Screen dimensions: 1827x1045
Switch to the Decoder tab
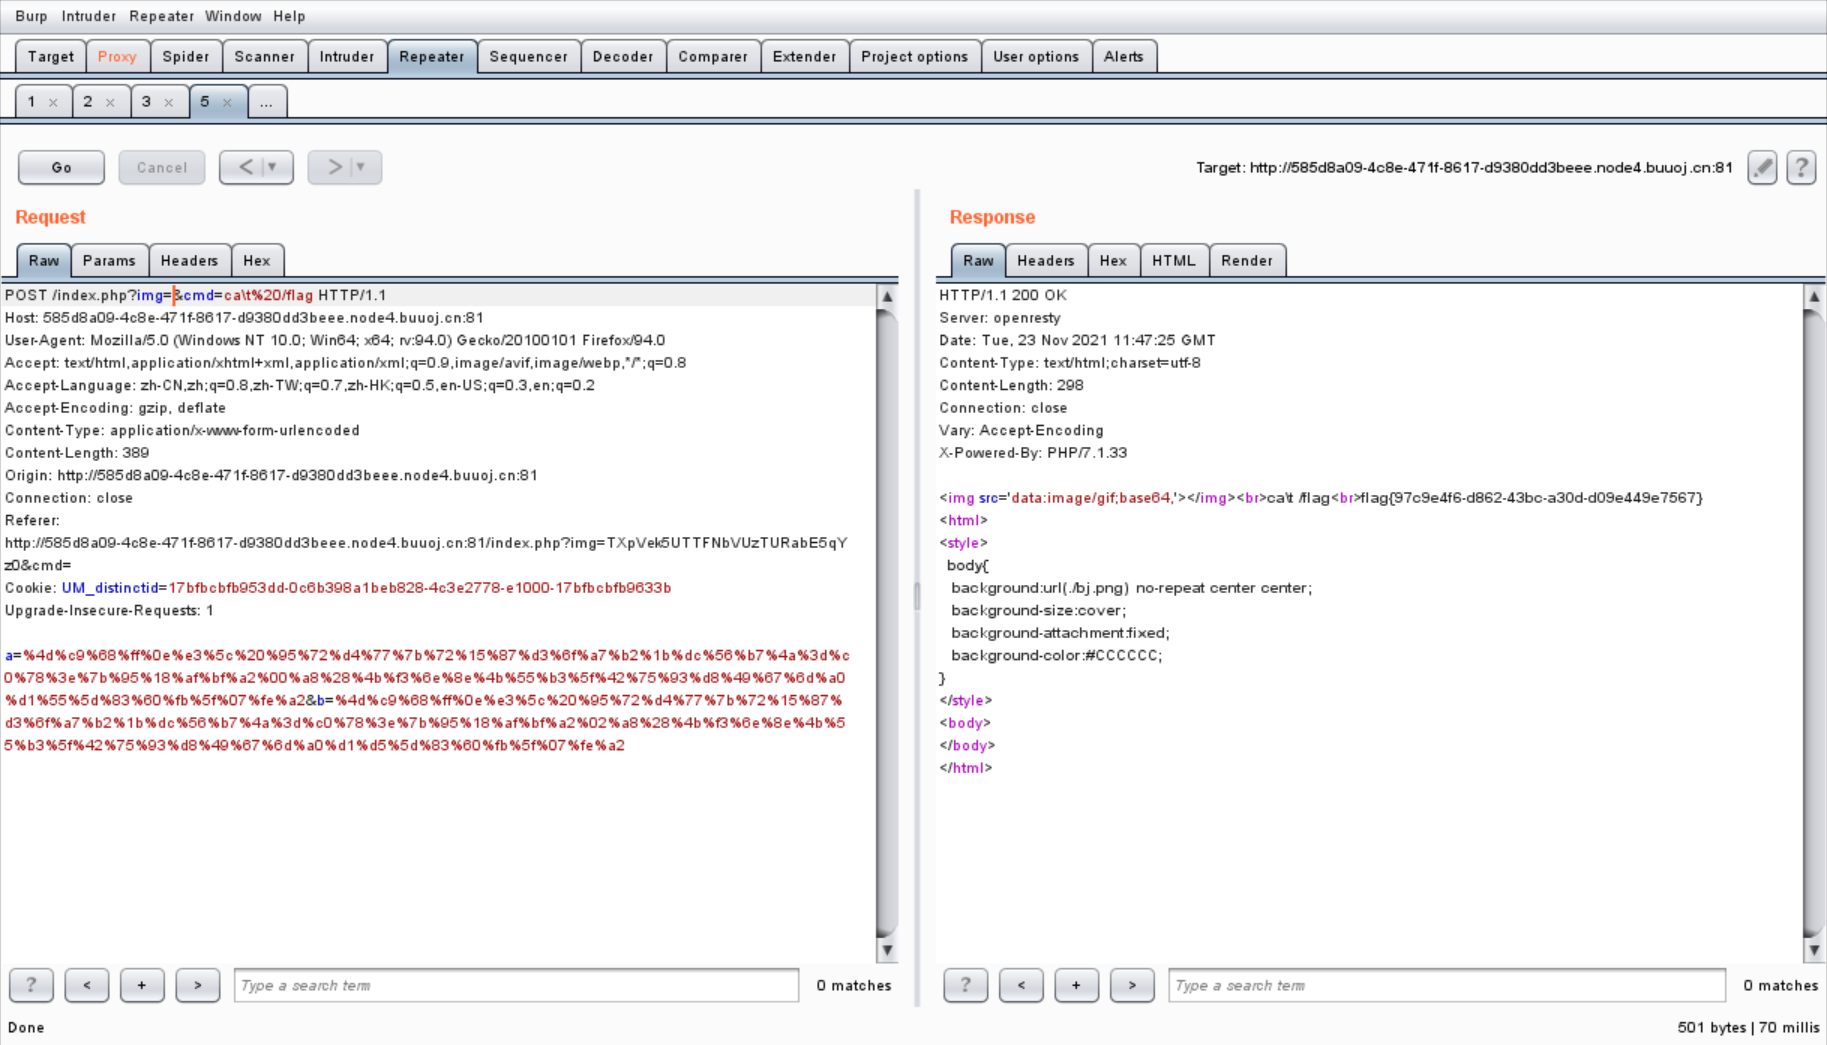[x=623, y=56]
